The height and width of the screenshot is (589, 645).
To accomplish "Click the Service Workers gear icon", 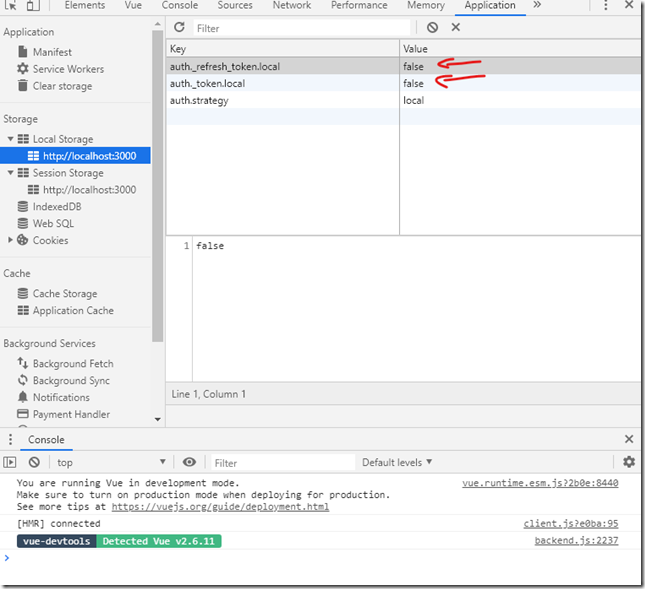I will coord(23,68).
